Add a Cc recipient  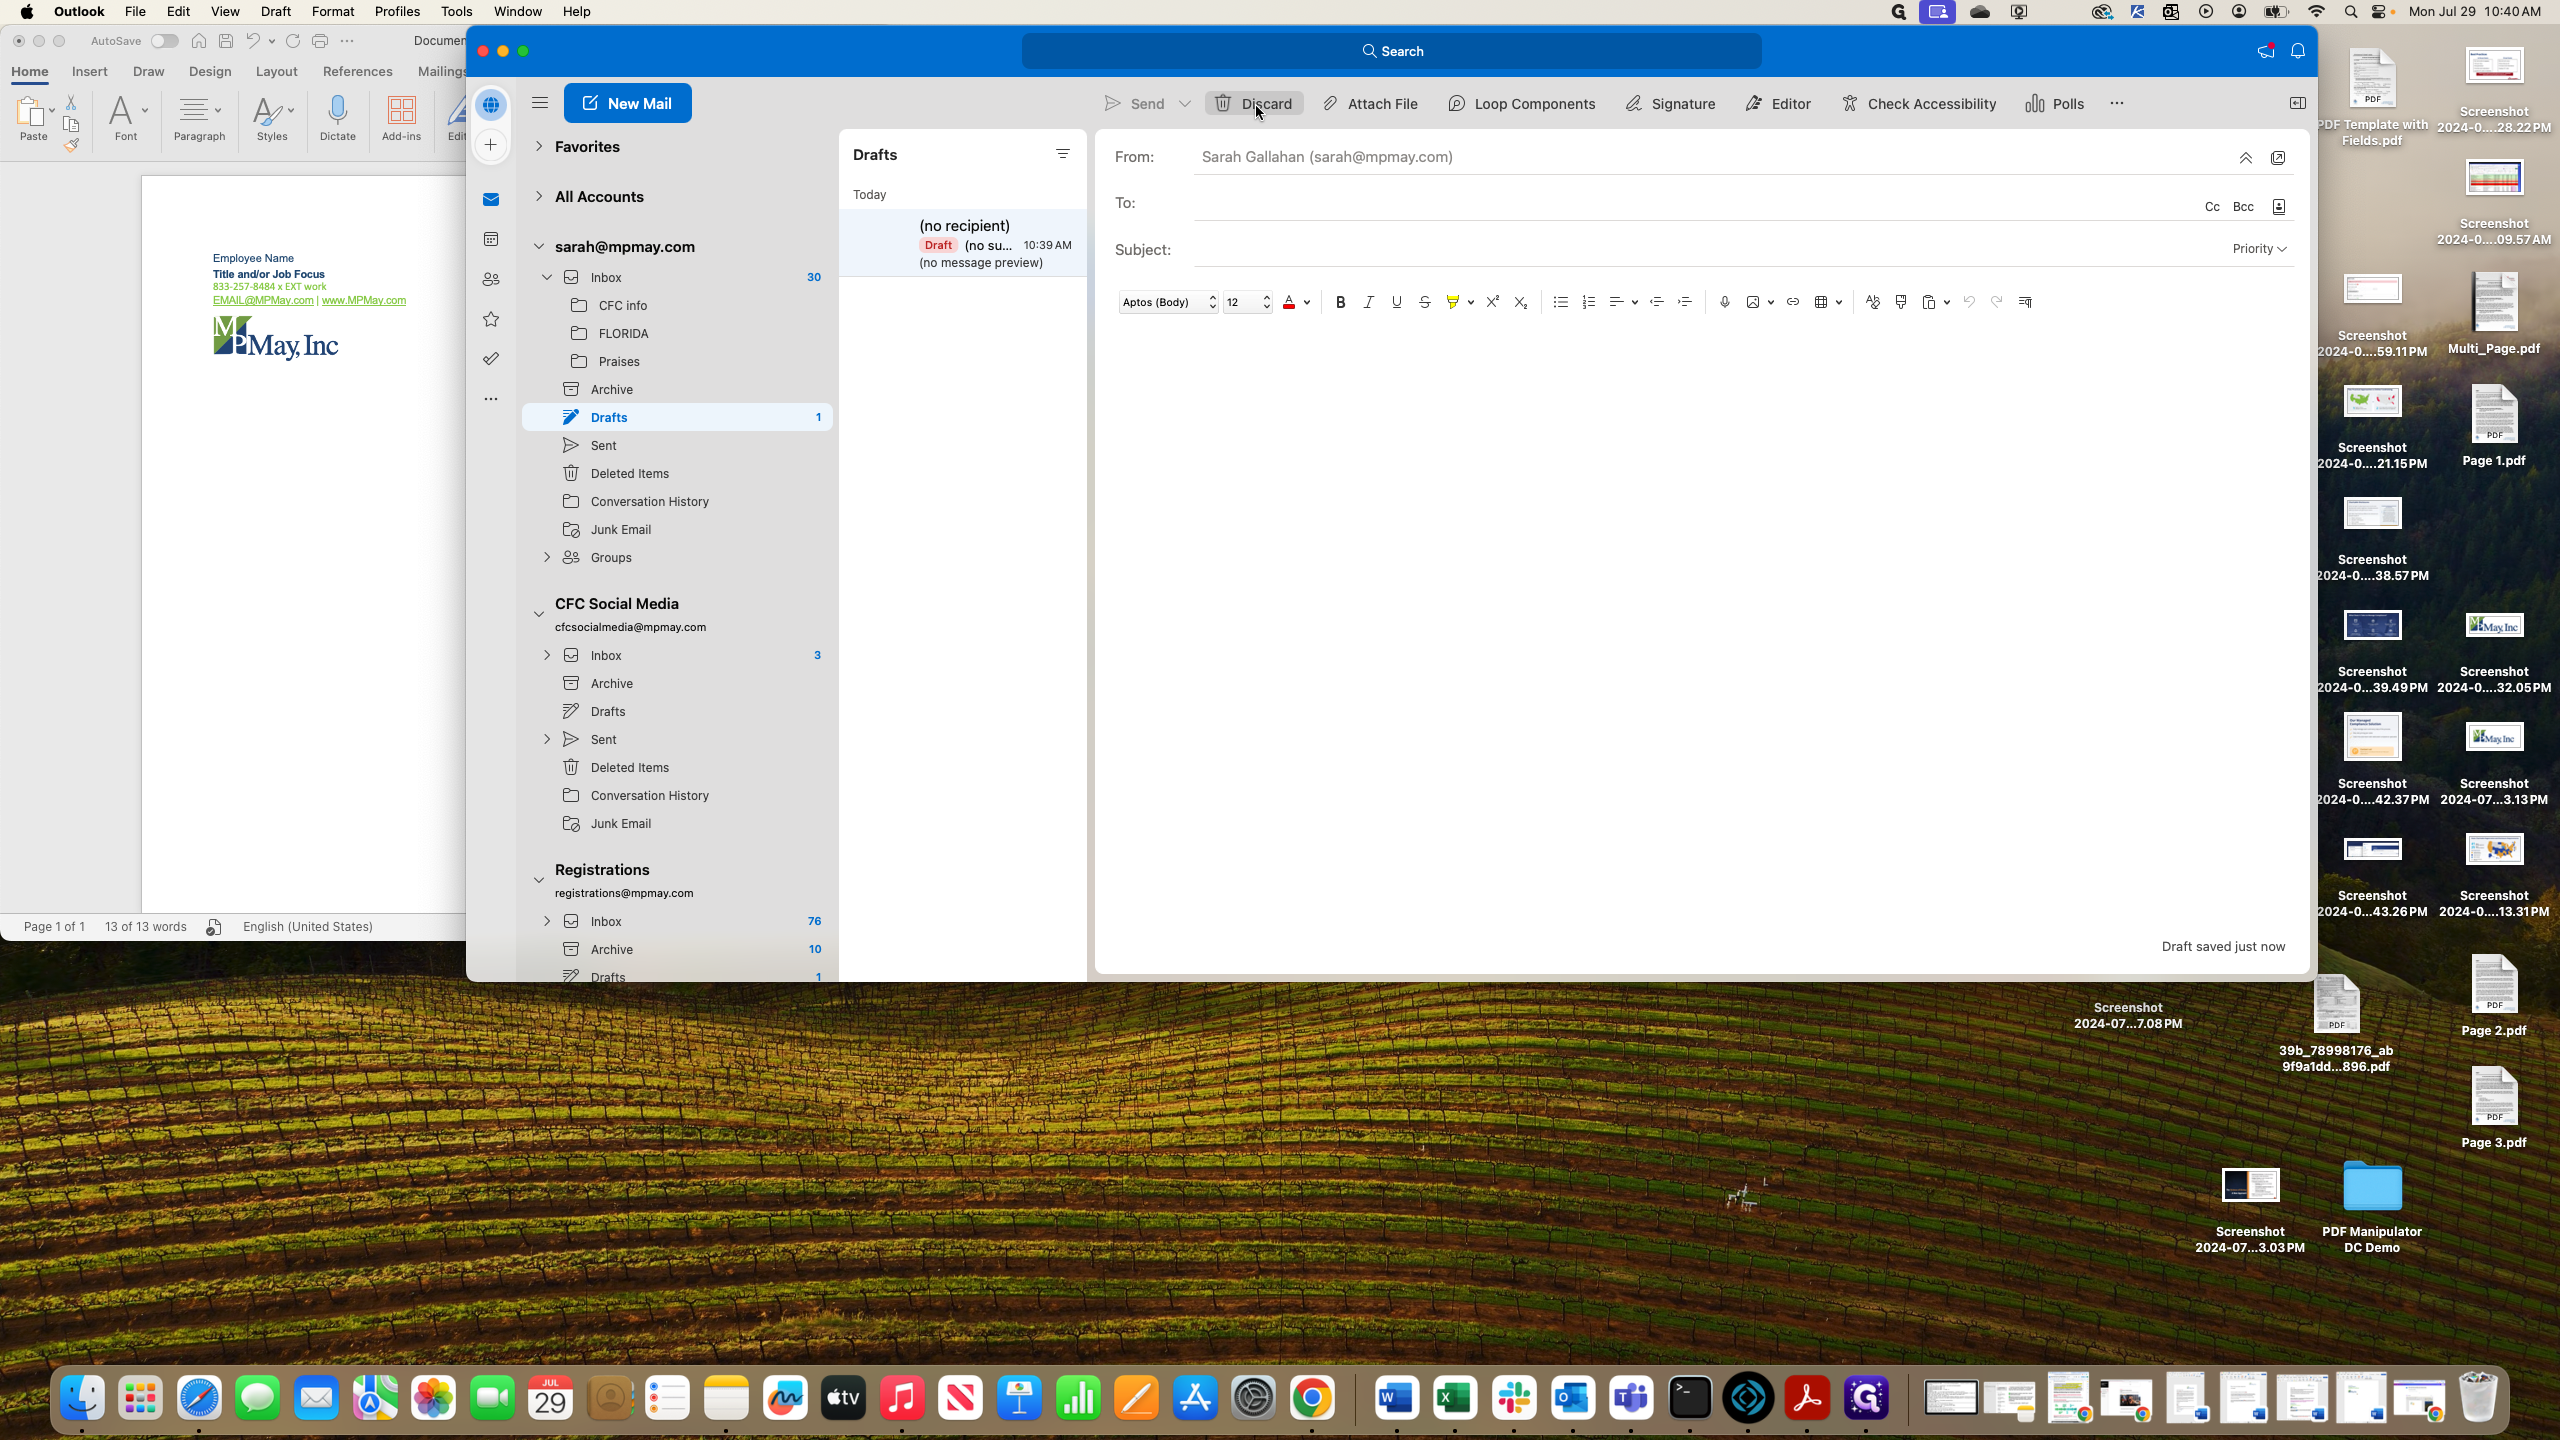click(x=2212, y=207)
